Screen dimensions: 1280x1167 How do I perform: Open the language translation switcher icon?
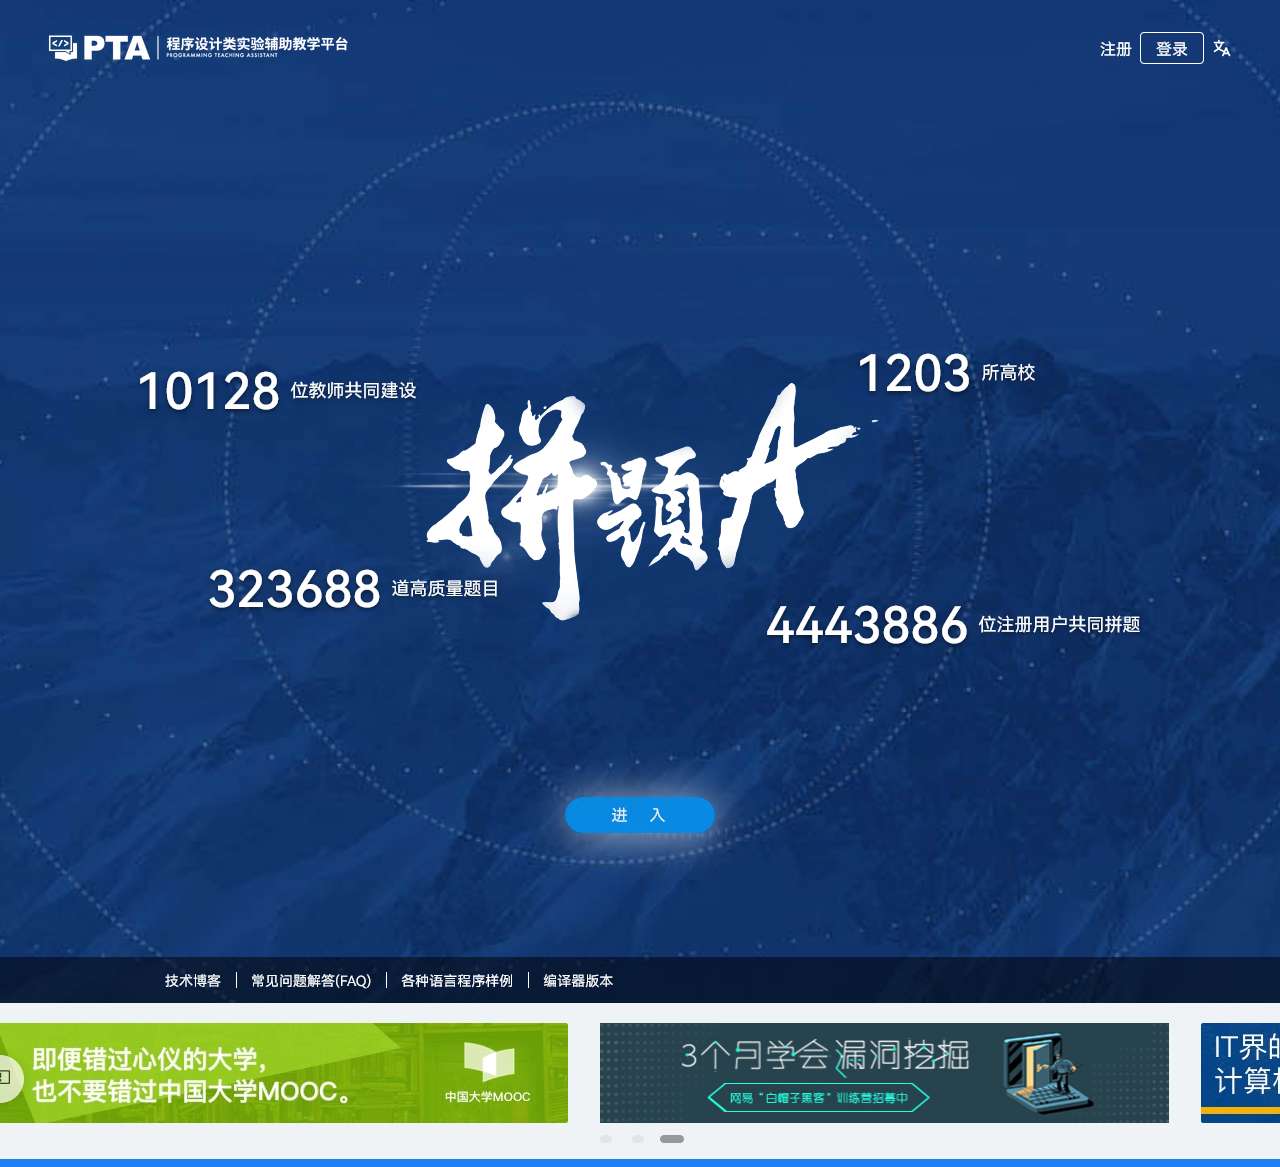point(1222,48)
